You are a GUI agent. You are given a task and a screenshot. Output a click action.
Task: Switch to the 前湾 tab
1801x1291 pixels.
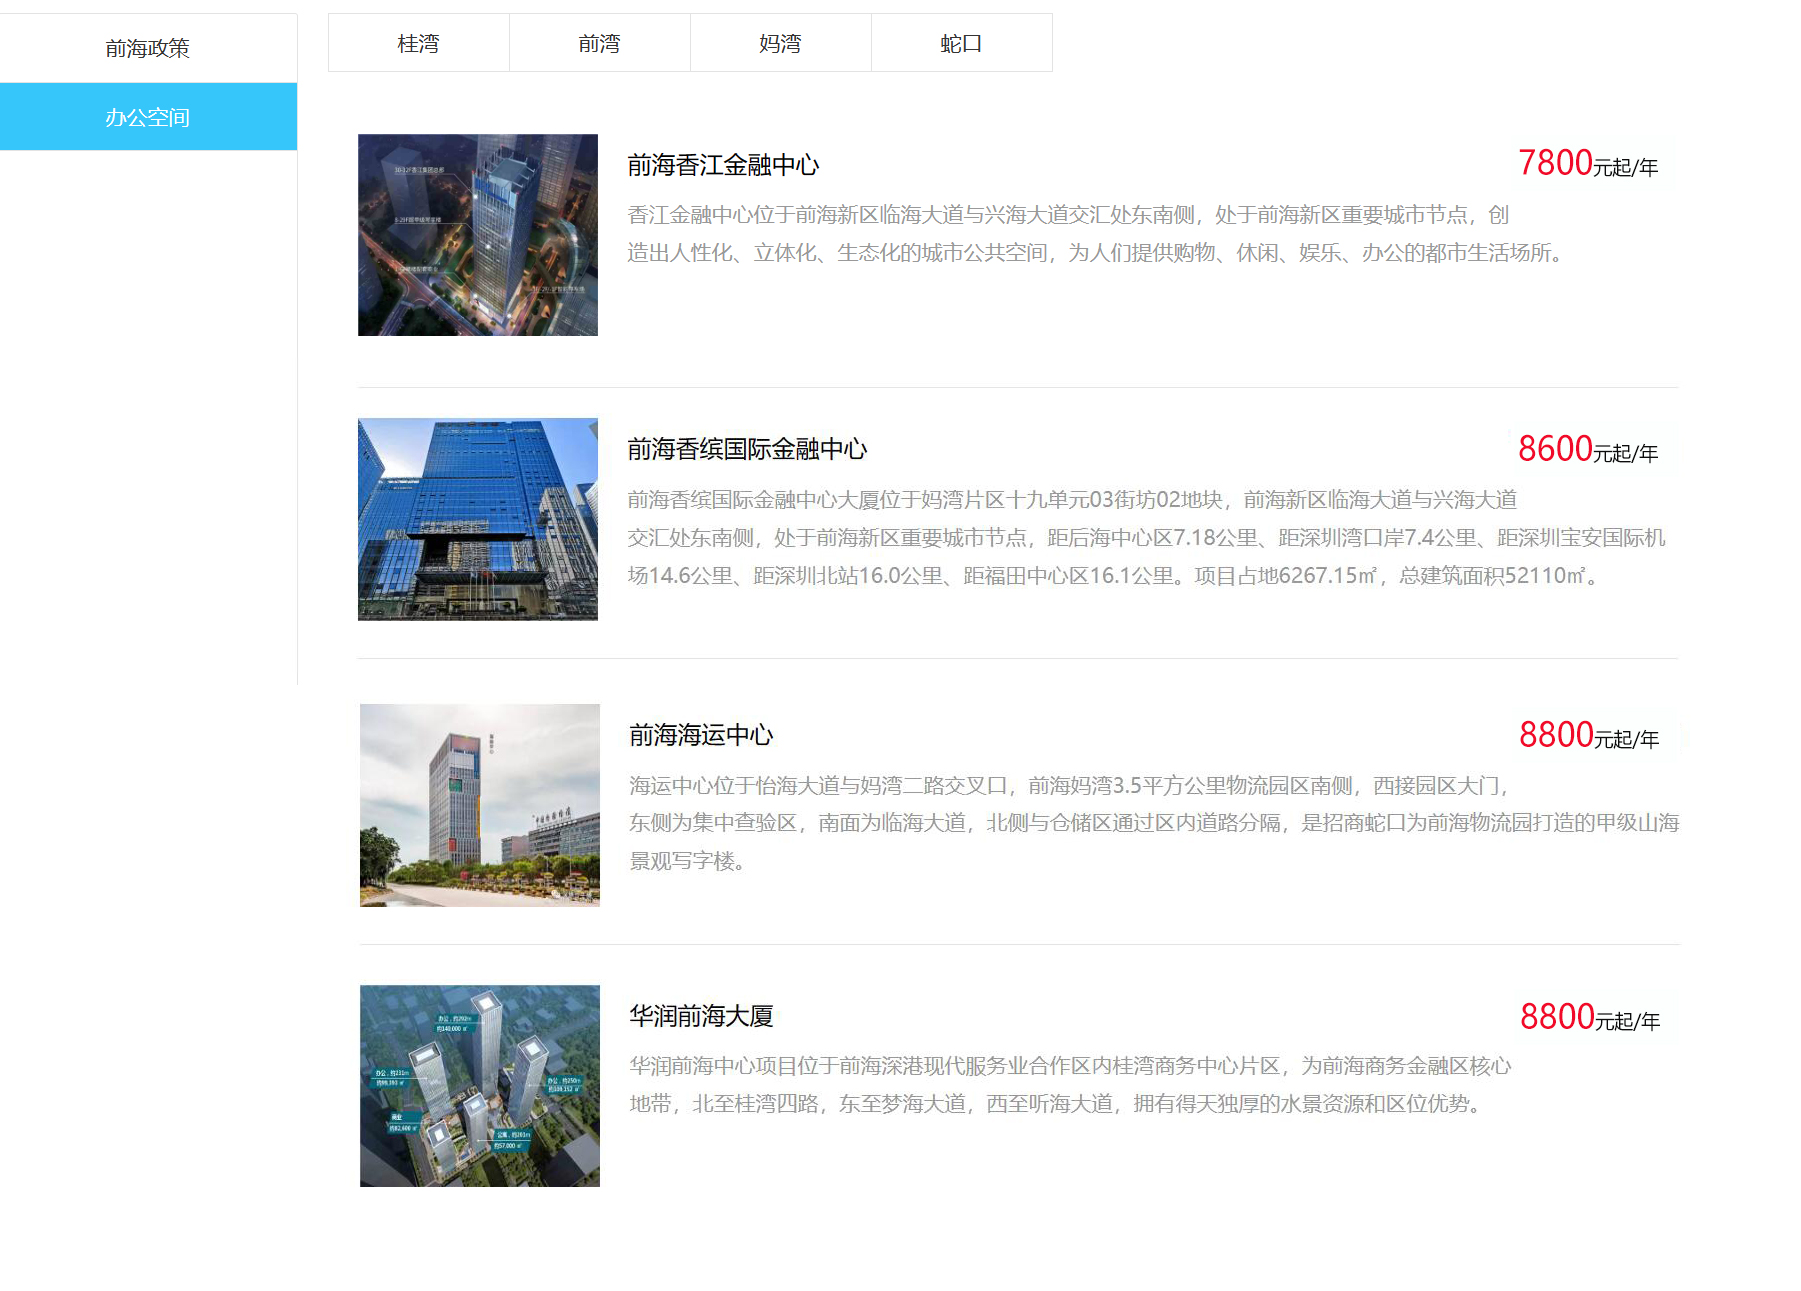tap(599, 43)
